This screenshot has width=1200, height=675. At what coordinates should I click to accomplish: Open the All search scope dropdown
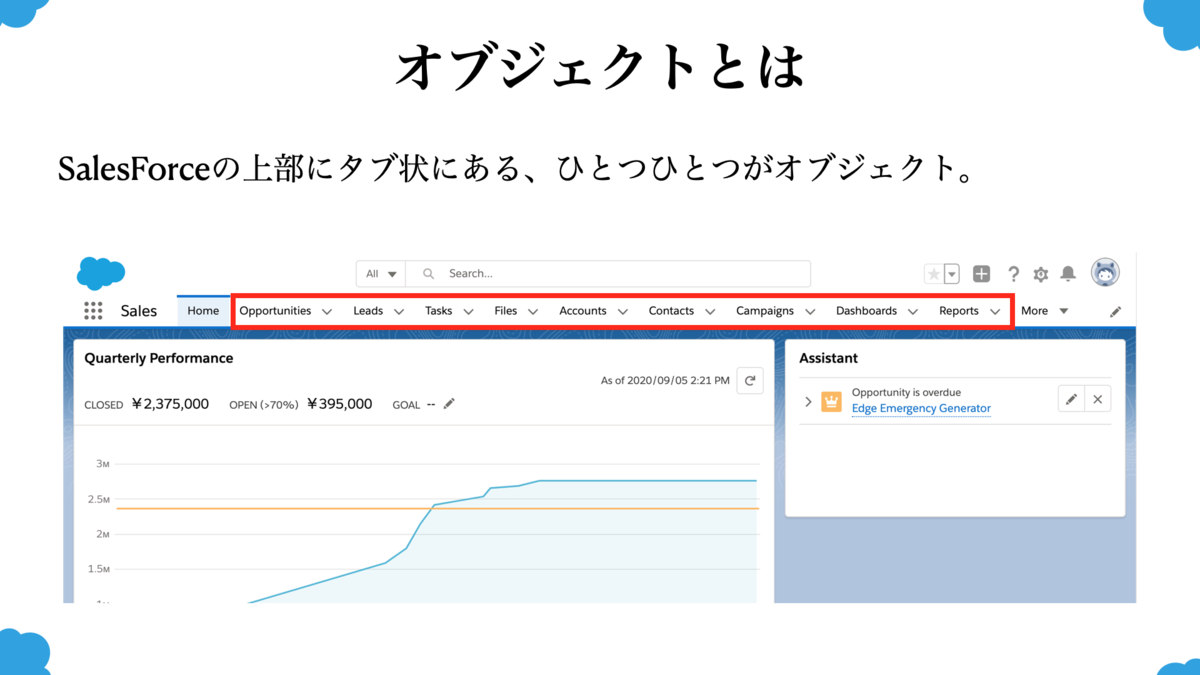click(x=381, y=273)
